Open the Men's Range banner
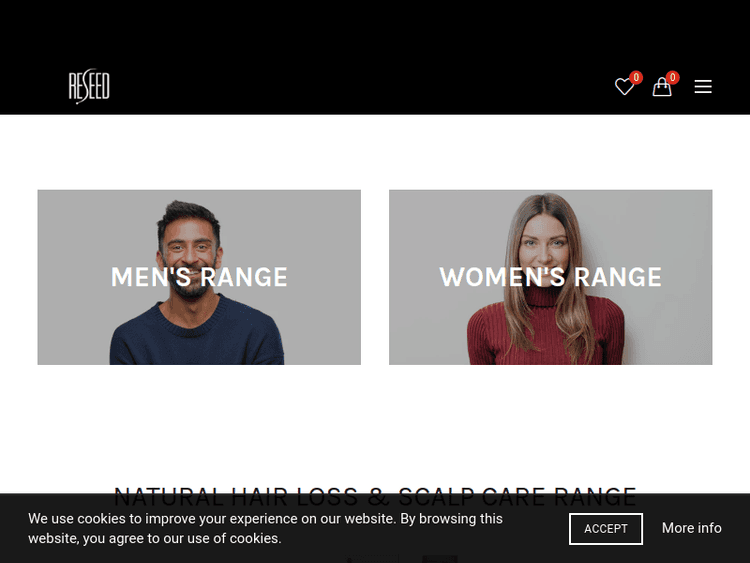 pyautogui.click(x=199, y=277)
